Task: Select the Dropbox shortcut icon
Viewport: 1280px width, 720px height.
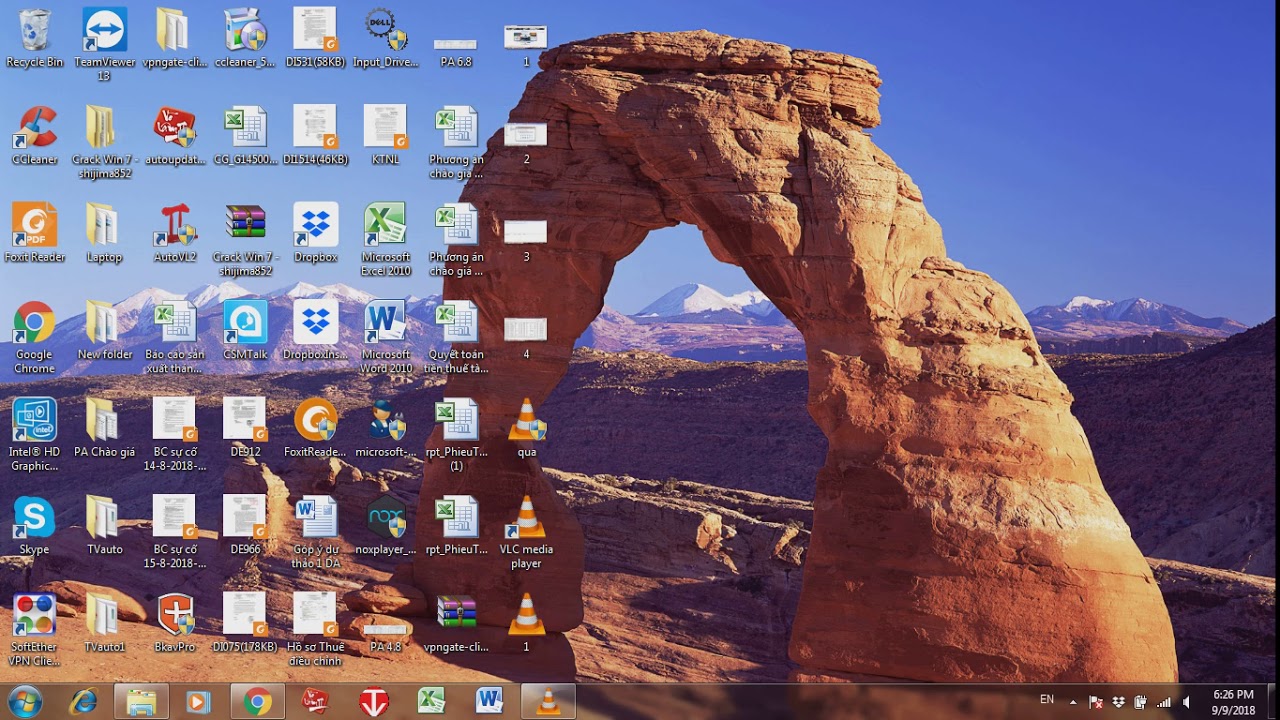Action: 315,233
